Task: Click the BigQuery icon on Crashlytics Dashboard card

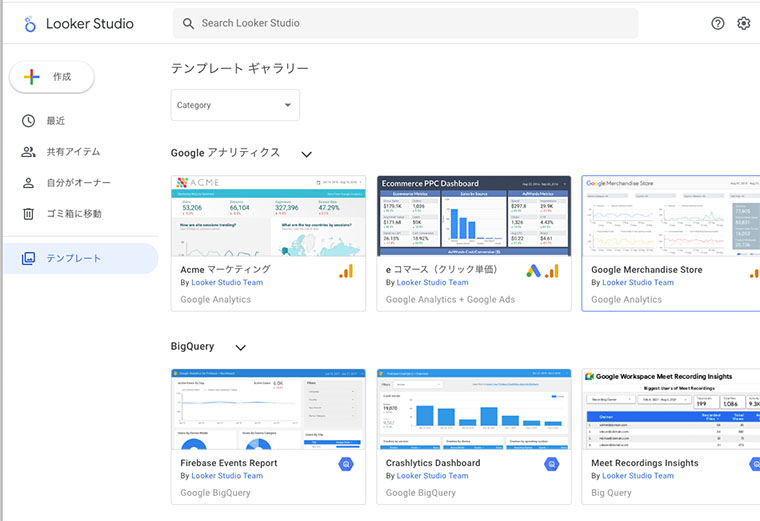Action: click(552, 464)
